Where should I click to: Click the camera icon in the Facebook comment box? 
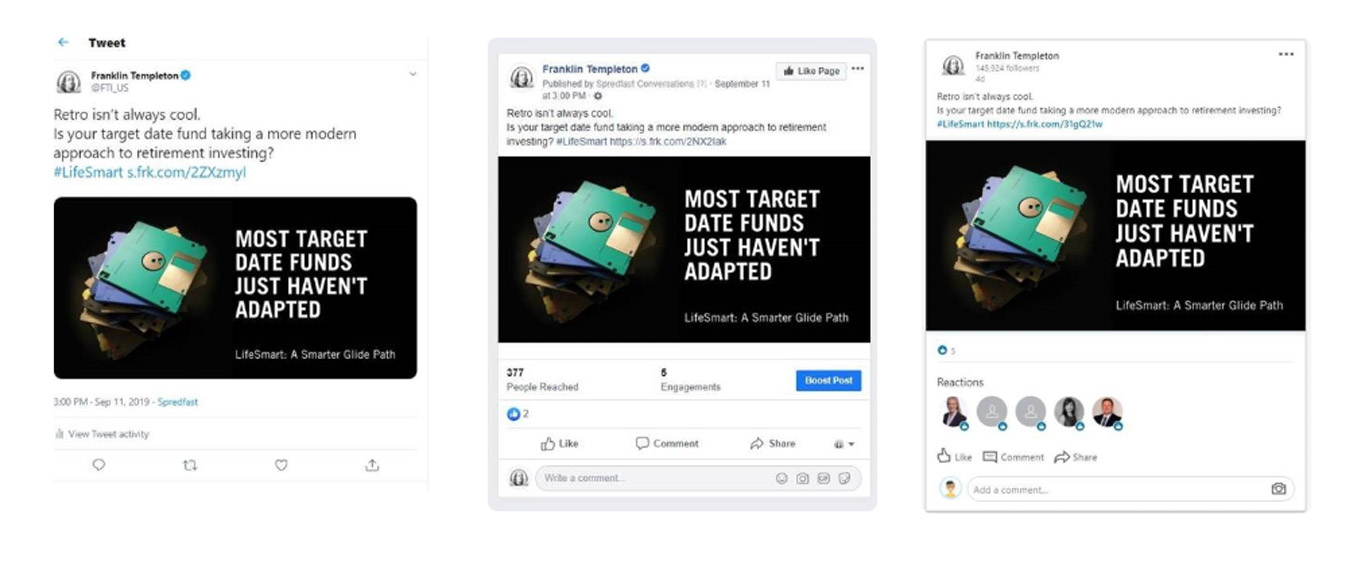coord(802,479)
